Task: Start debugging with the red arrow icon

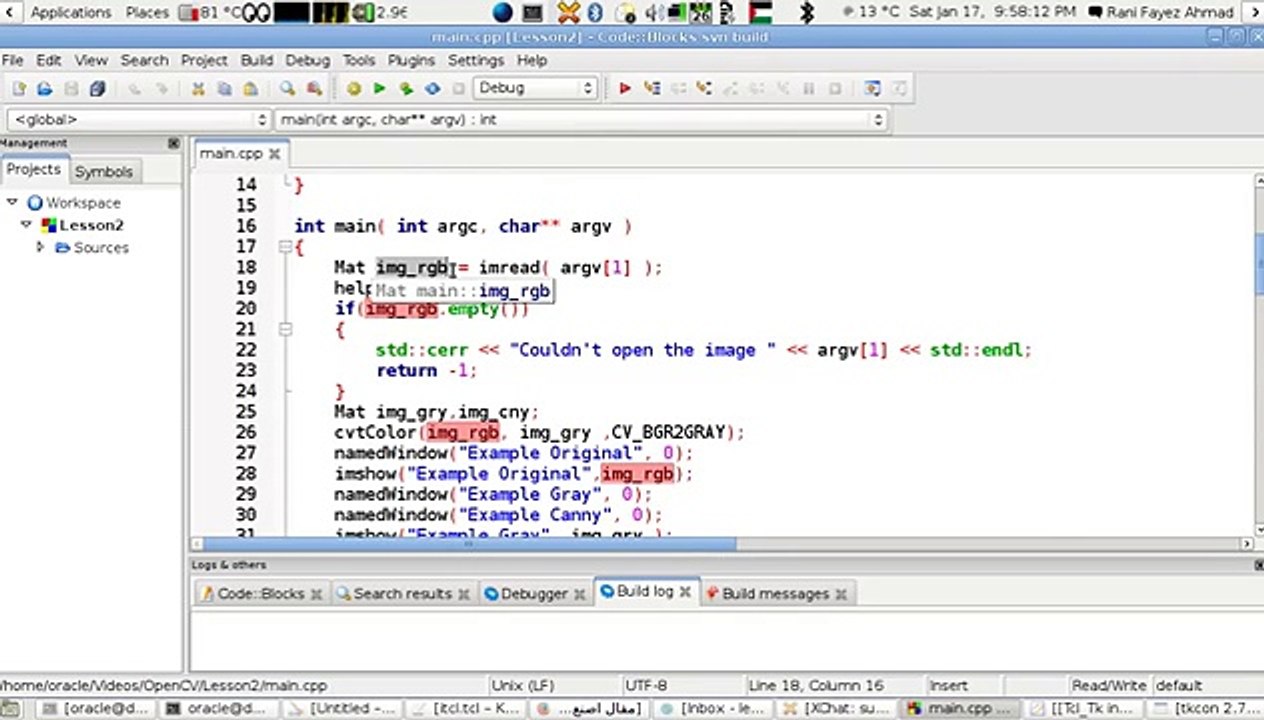Action: (625, 88)
